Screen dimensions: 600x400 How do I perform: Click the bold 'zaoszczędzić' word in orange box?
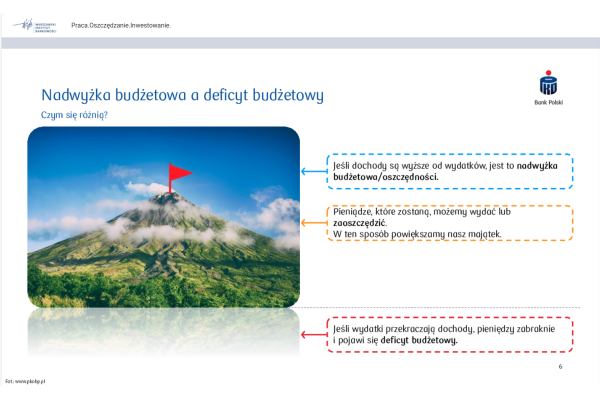click(360, 223)
